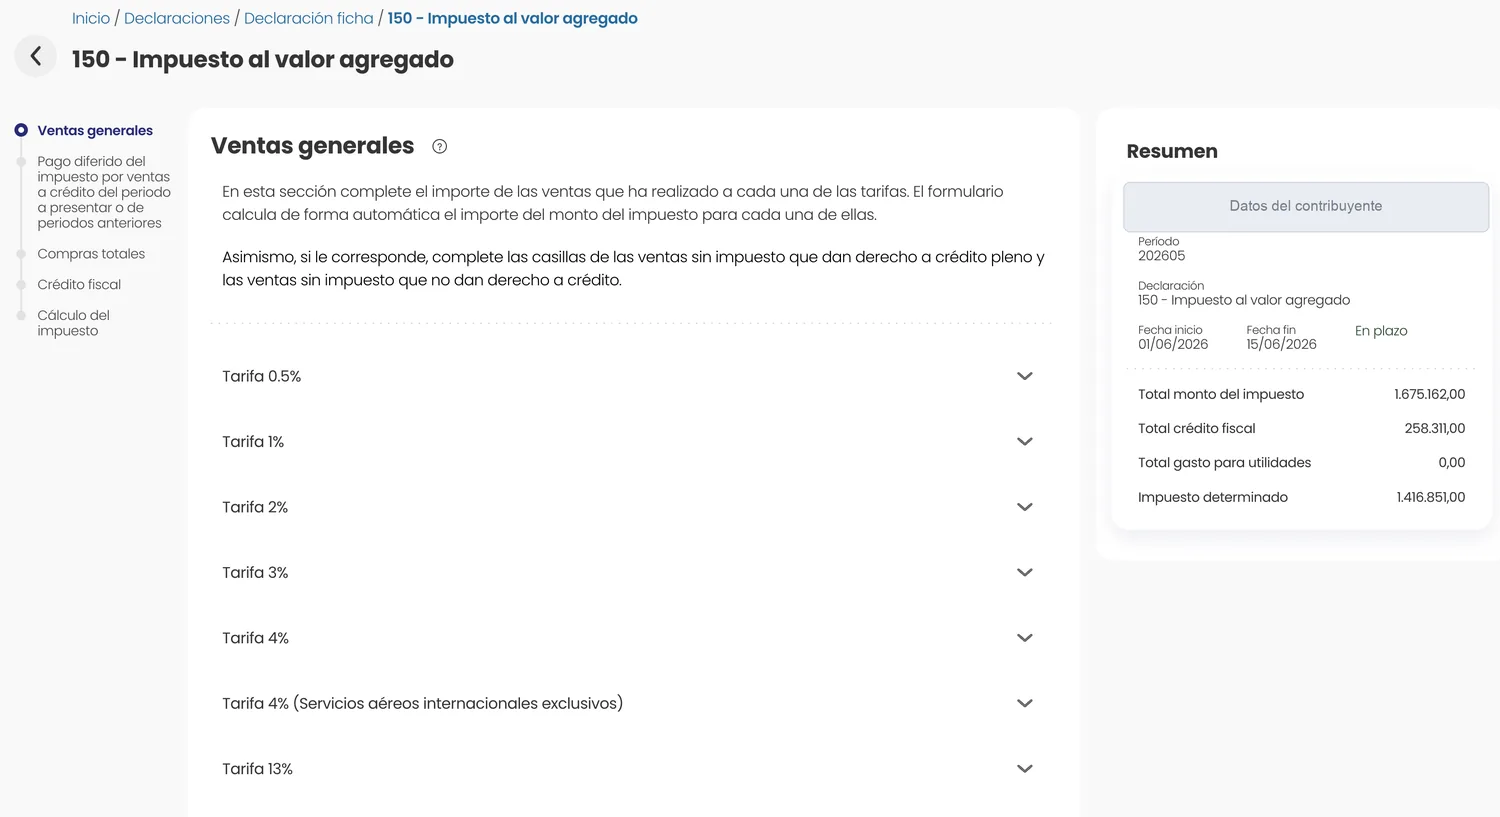Image resolution: width=1500 pixels, height=817 pixels.
Task: Select the Crédito fiscal step
Action: pyautogui.click(x=79, y=285)
